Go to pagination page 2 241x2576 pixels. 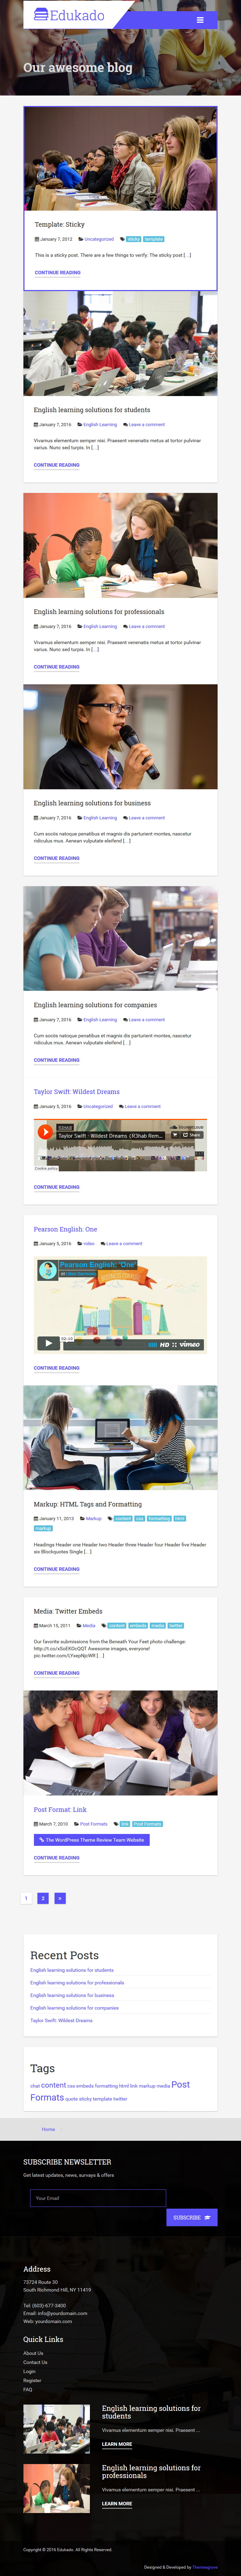(43, 1898)
